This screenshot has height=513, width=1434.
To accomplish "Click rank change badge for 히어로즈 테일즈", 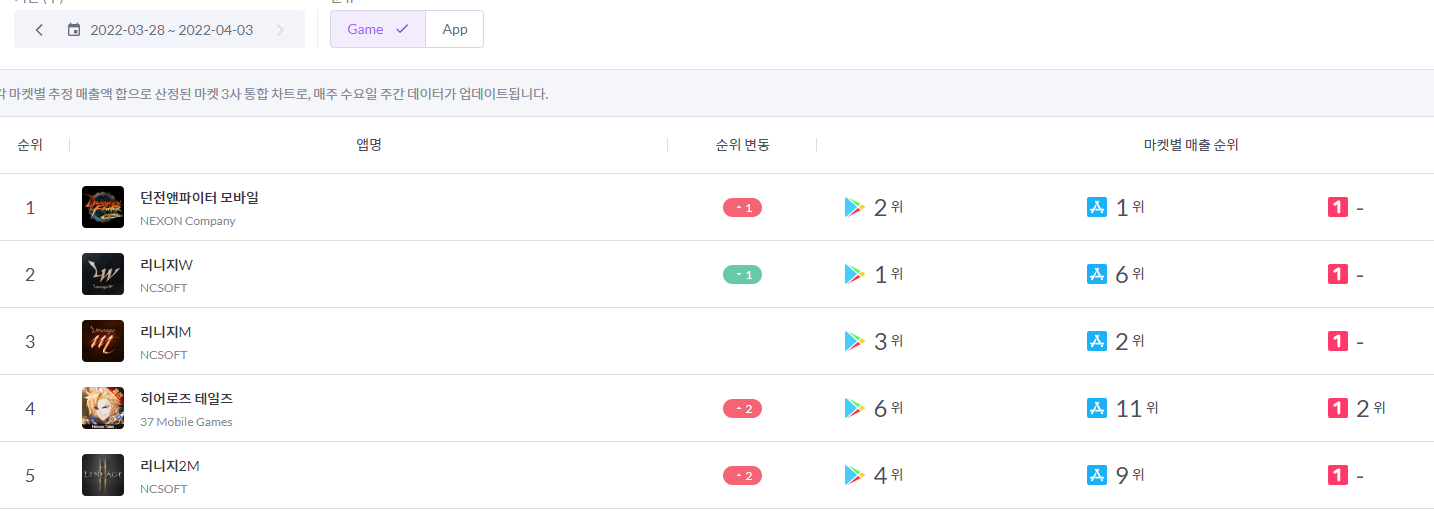I will click(x=742, y=408).
